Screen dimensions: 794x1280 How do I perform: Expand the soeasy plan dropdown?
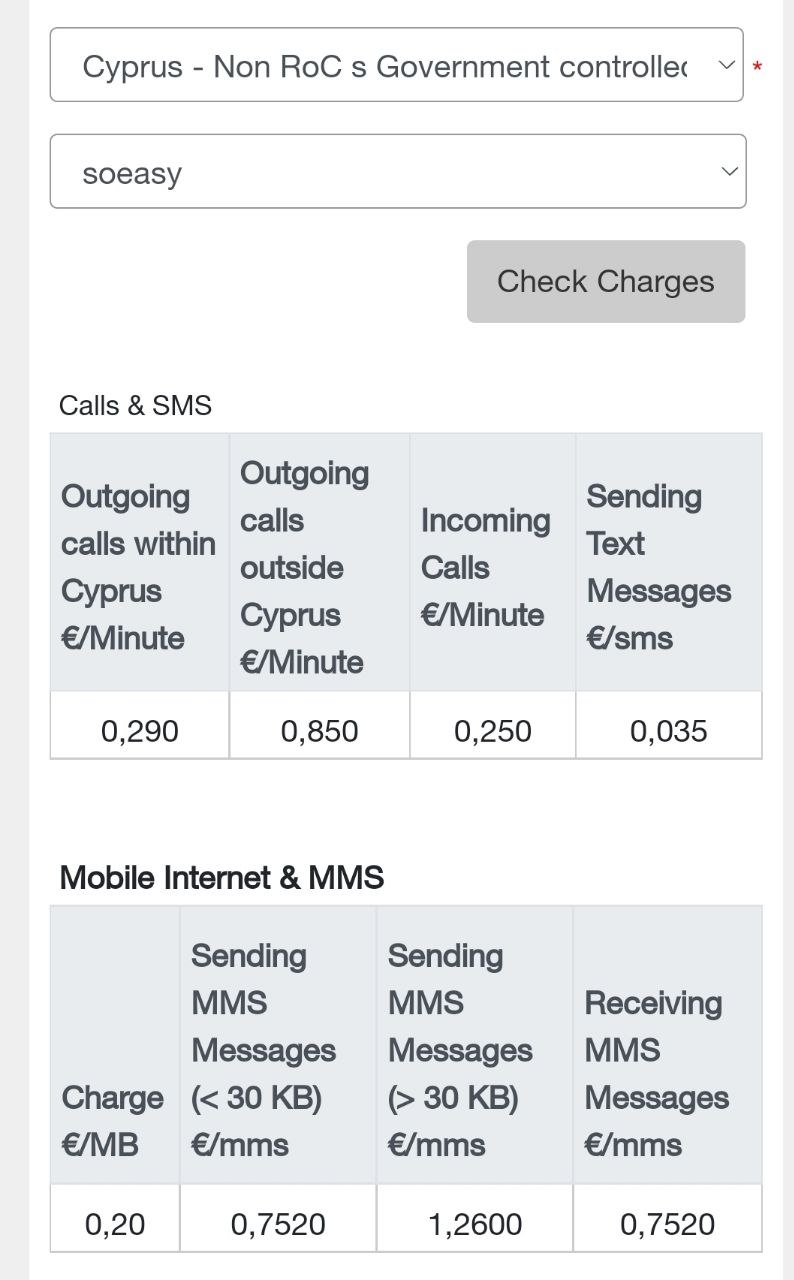tap(397, 172)
